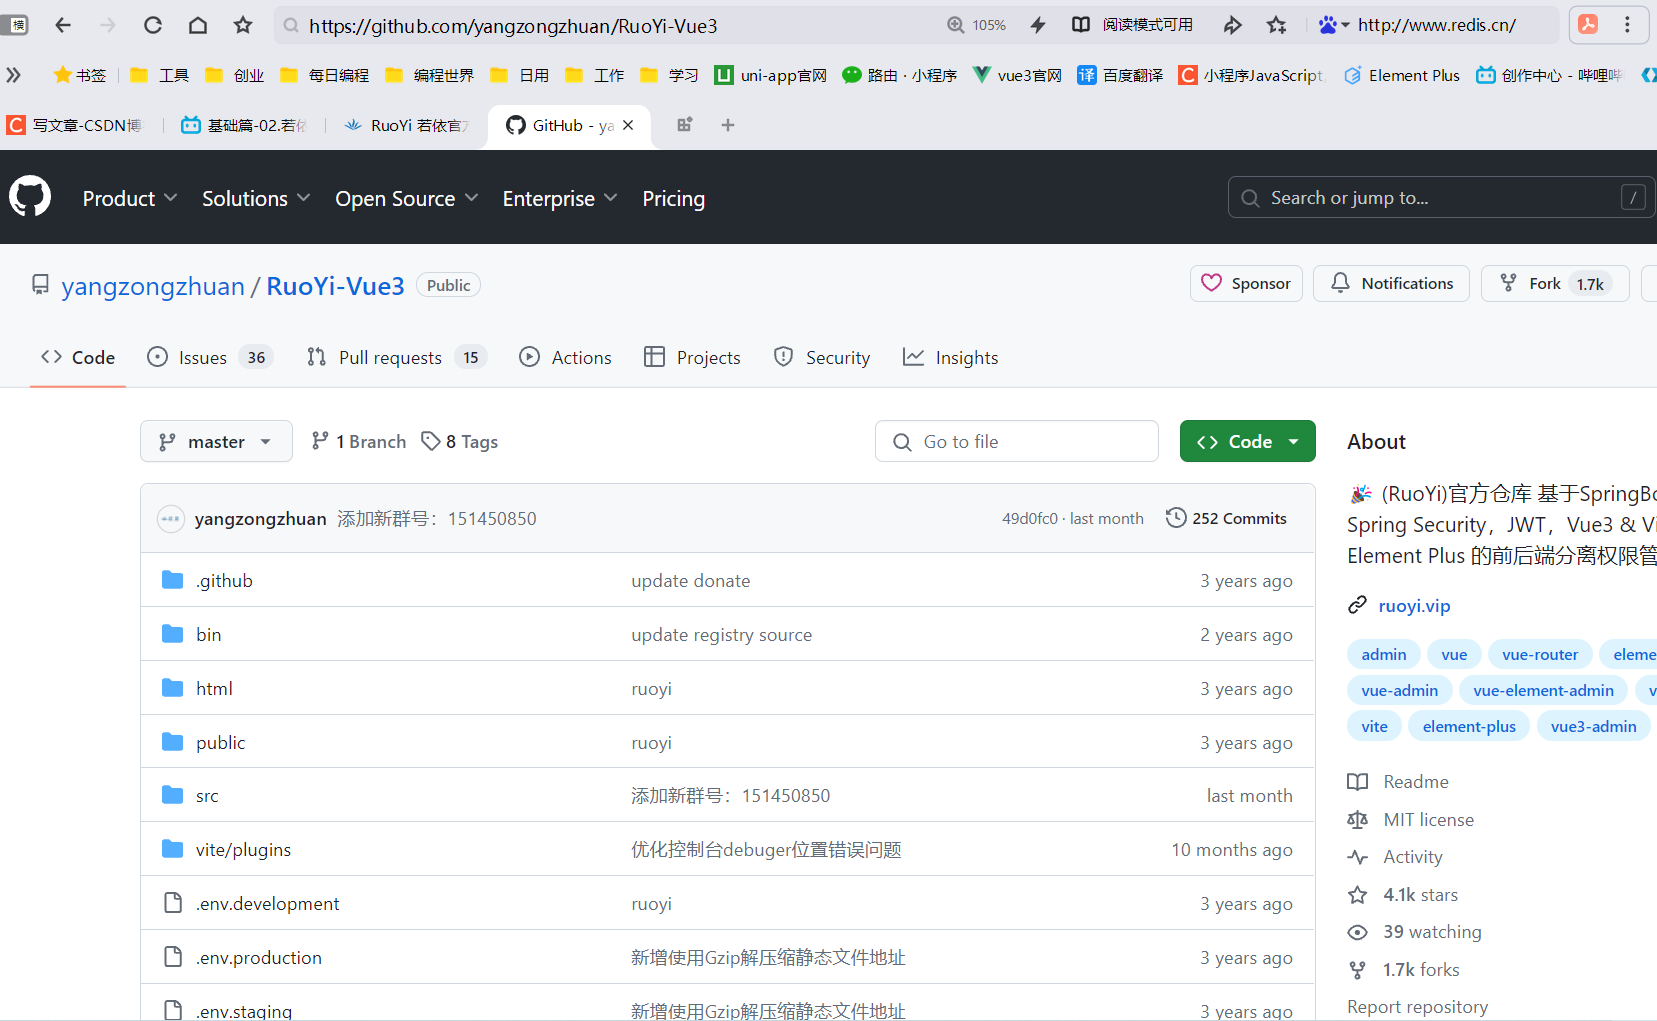Image resolution: width=1657 pixels, height=1021 pixels.
Task: Visit the ruoyi.vip link
Action: [x=1413, y=605]
